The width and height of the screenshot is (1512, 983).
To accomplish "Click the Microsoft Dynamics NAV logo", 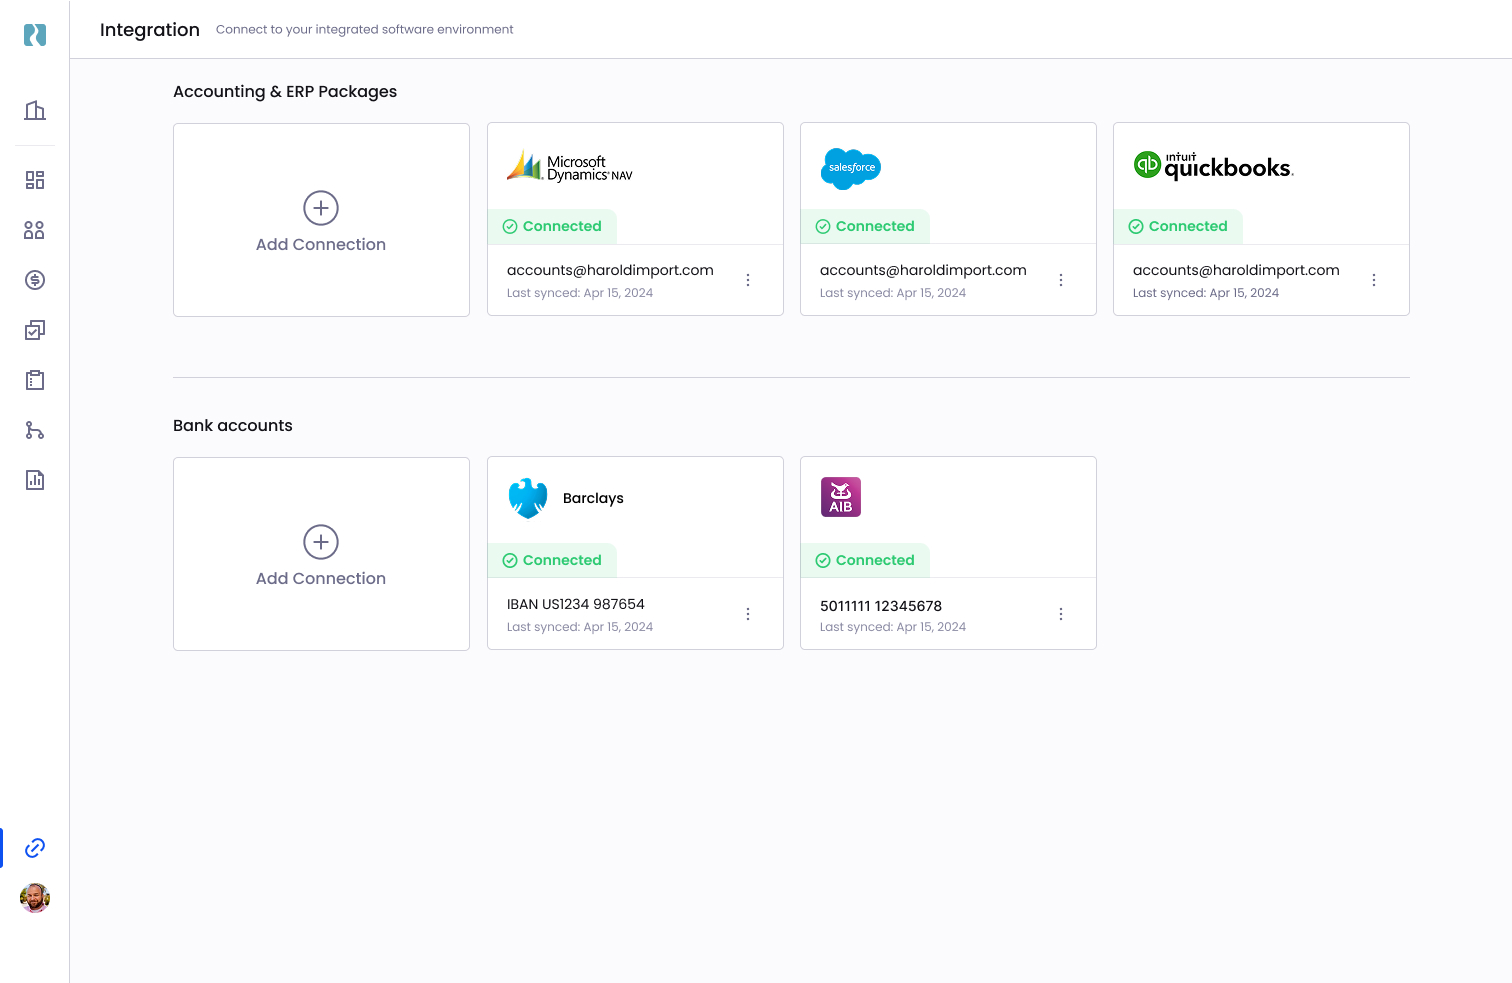I will tap(570, 166).
